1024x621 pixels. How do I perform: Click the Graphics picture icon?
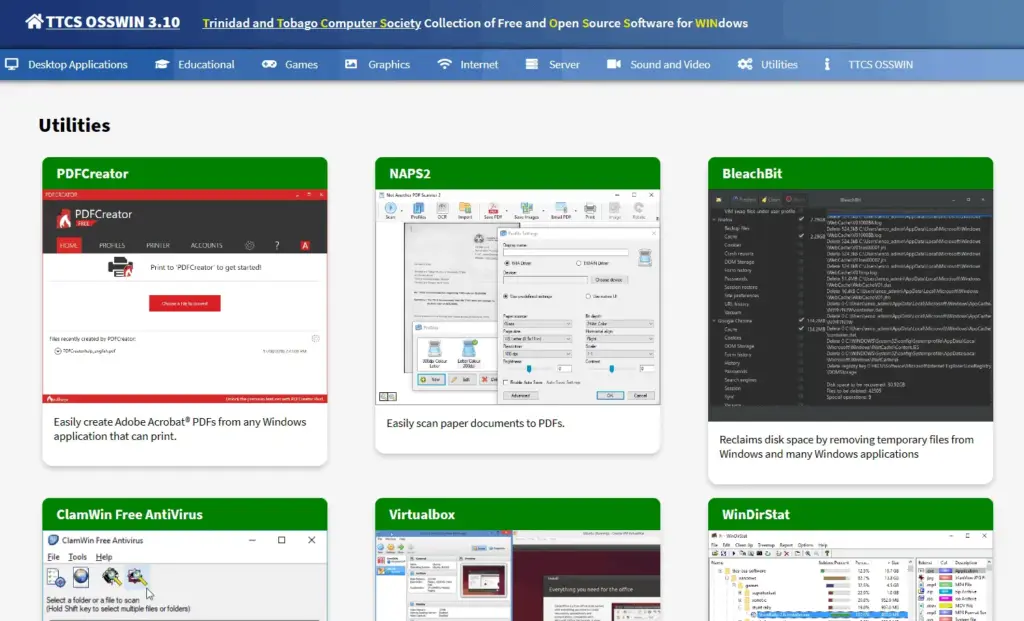click(x=351, y=64)
